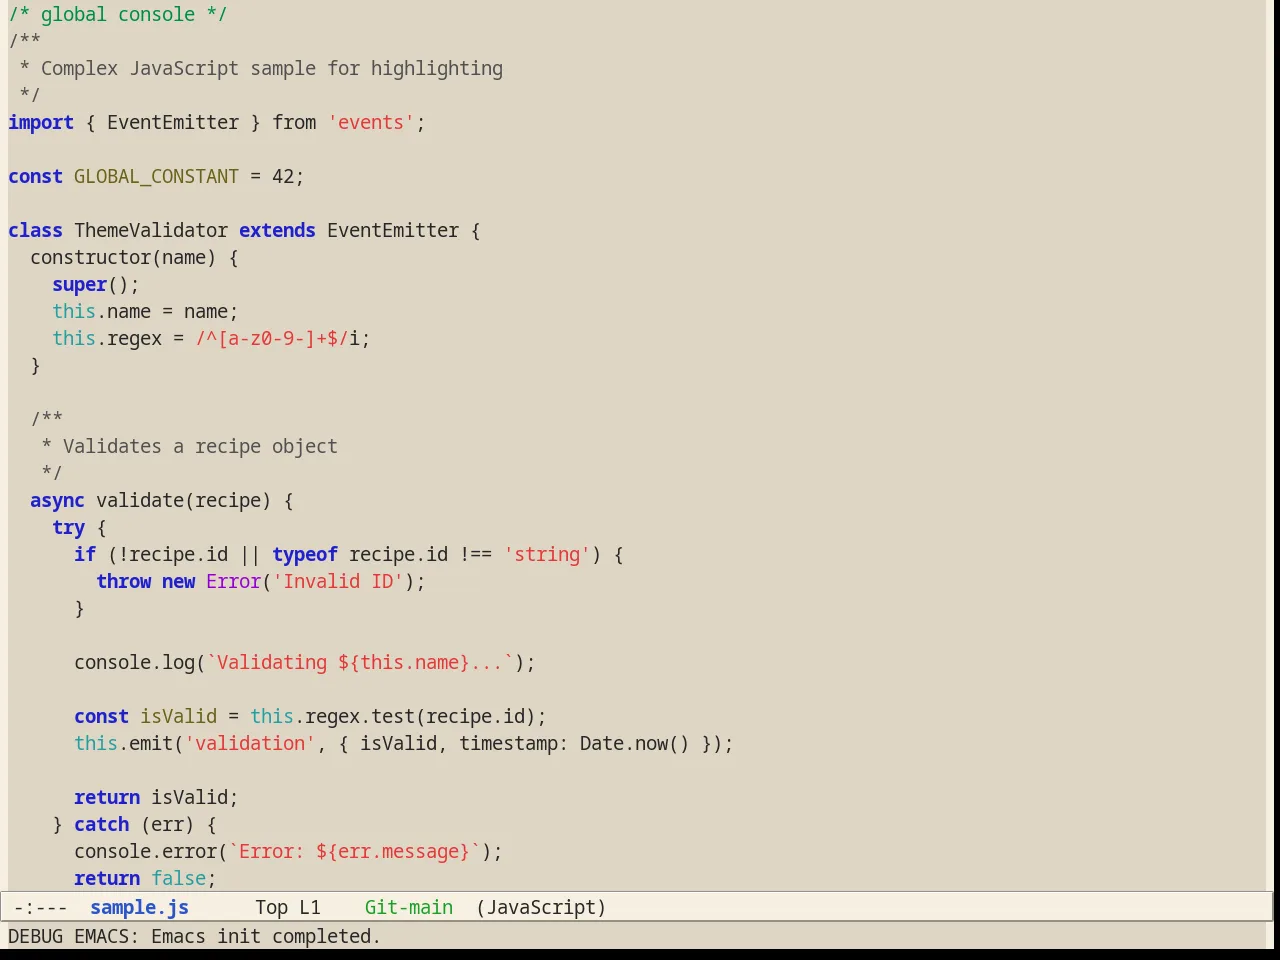Click the 'extends' keyword
The image size is (1280, 960).
(277, 230)
